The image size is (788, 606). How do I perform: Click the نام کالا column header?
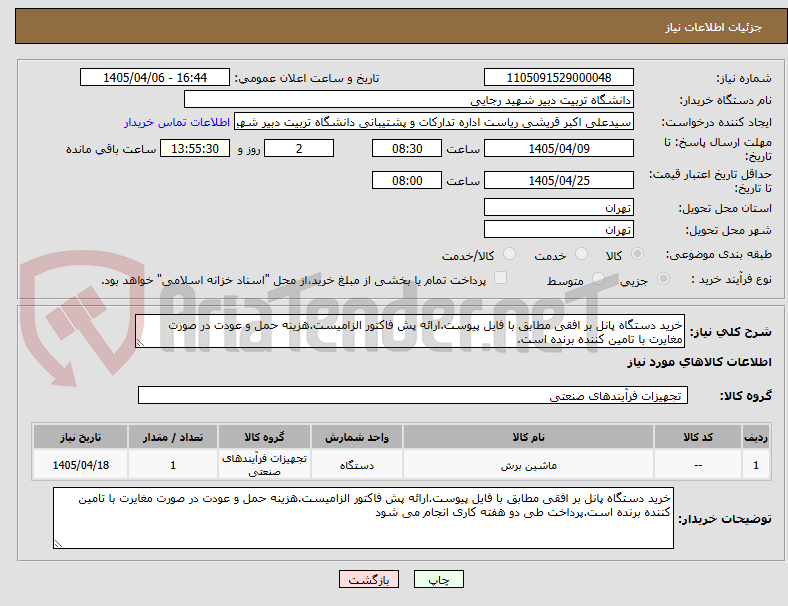(528, 437)
